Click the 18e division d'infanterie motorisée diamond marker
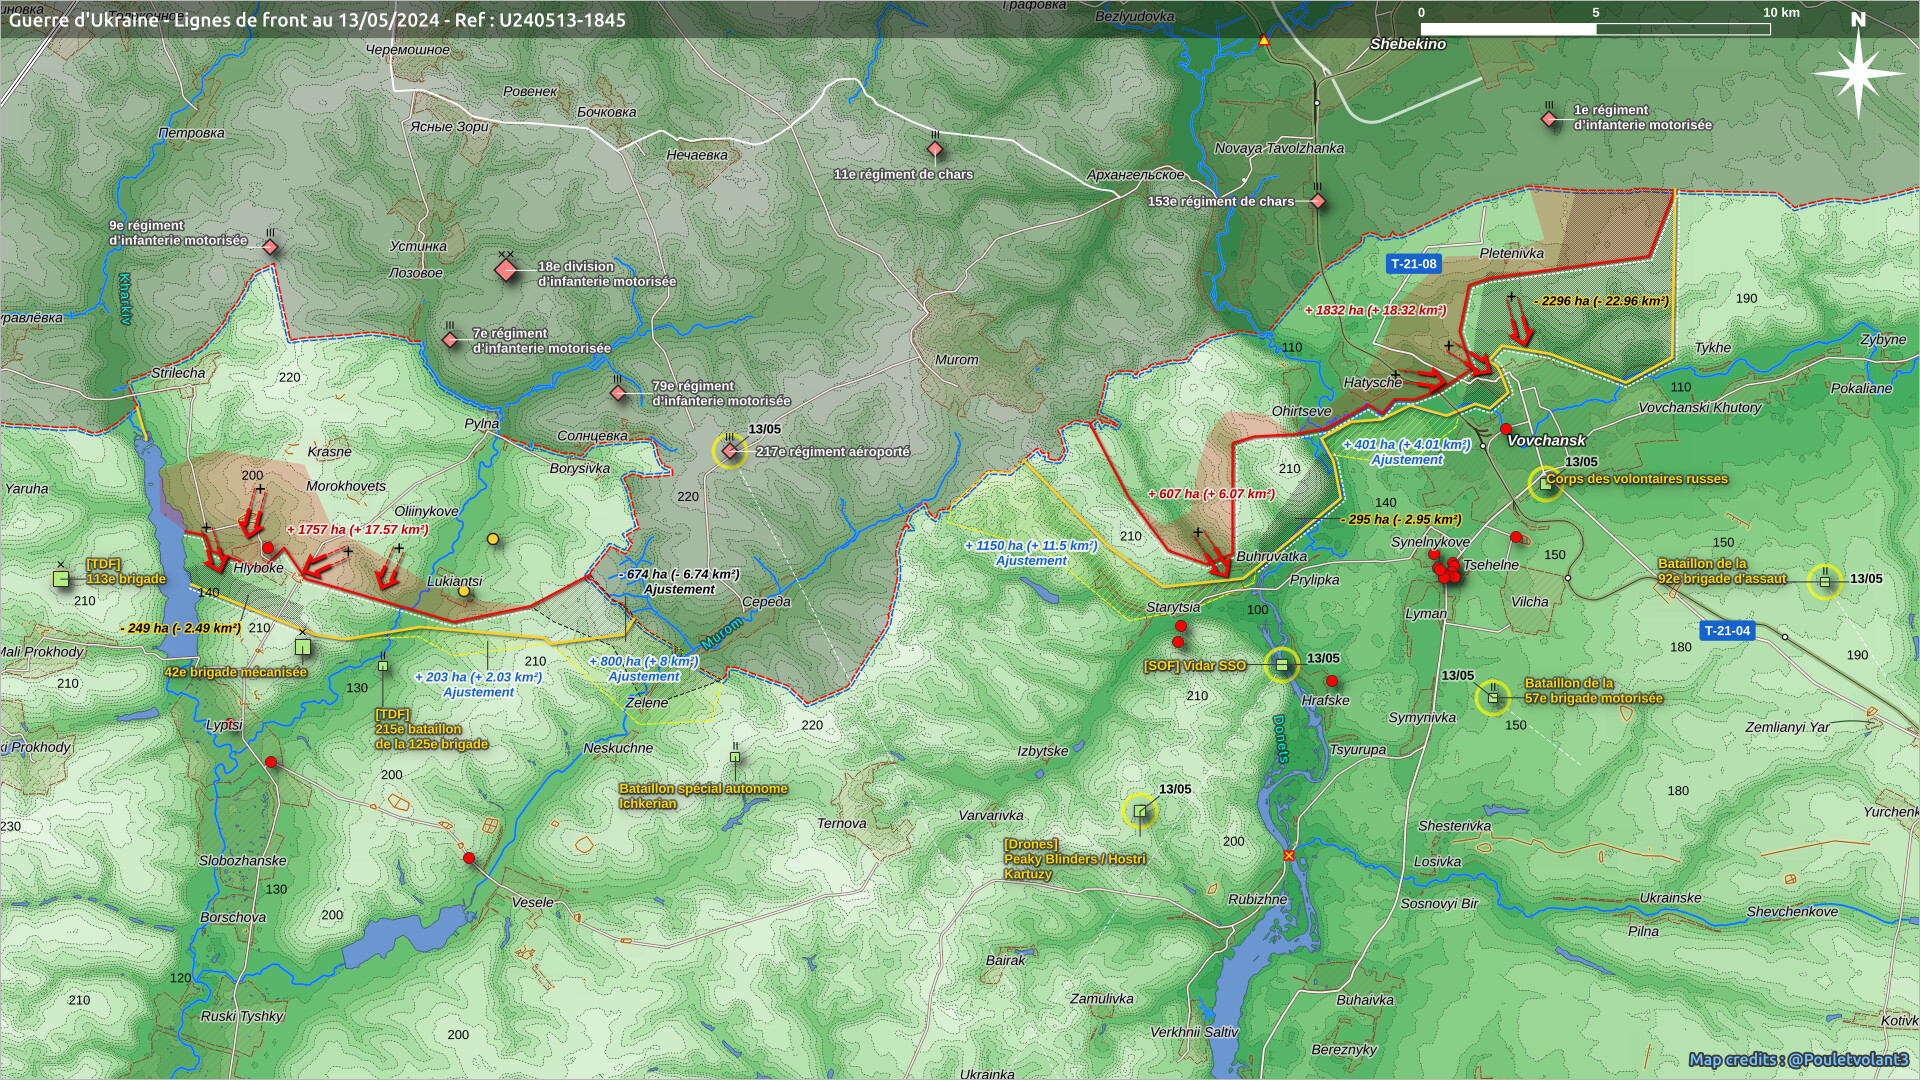The width and height of the screenshot is (1920, 1080). click(x=506, y=270)
